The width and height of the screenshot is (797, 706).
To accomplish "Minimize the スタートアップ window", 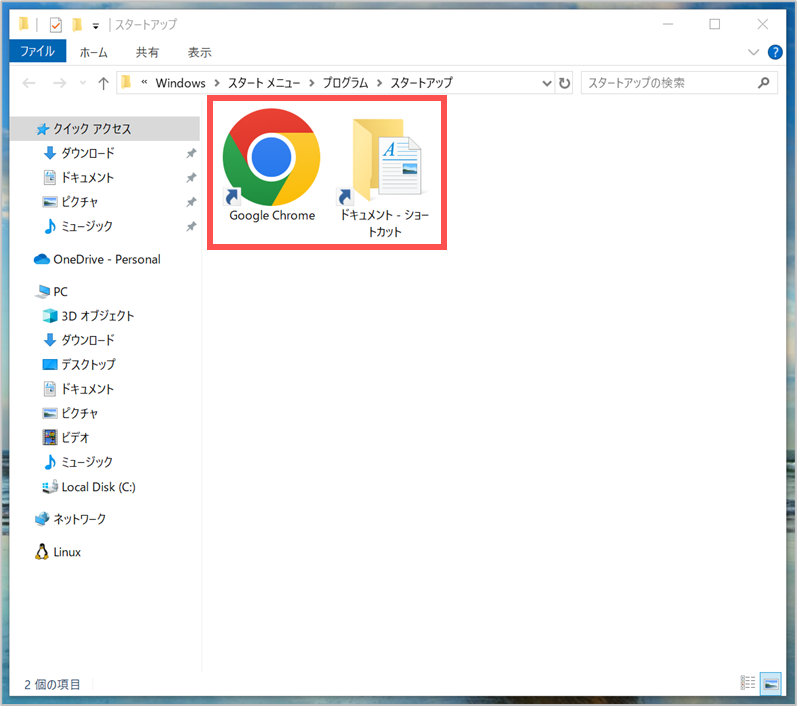I will [x=668, y=24].
